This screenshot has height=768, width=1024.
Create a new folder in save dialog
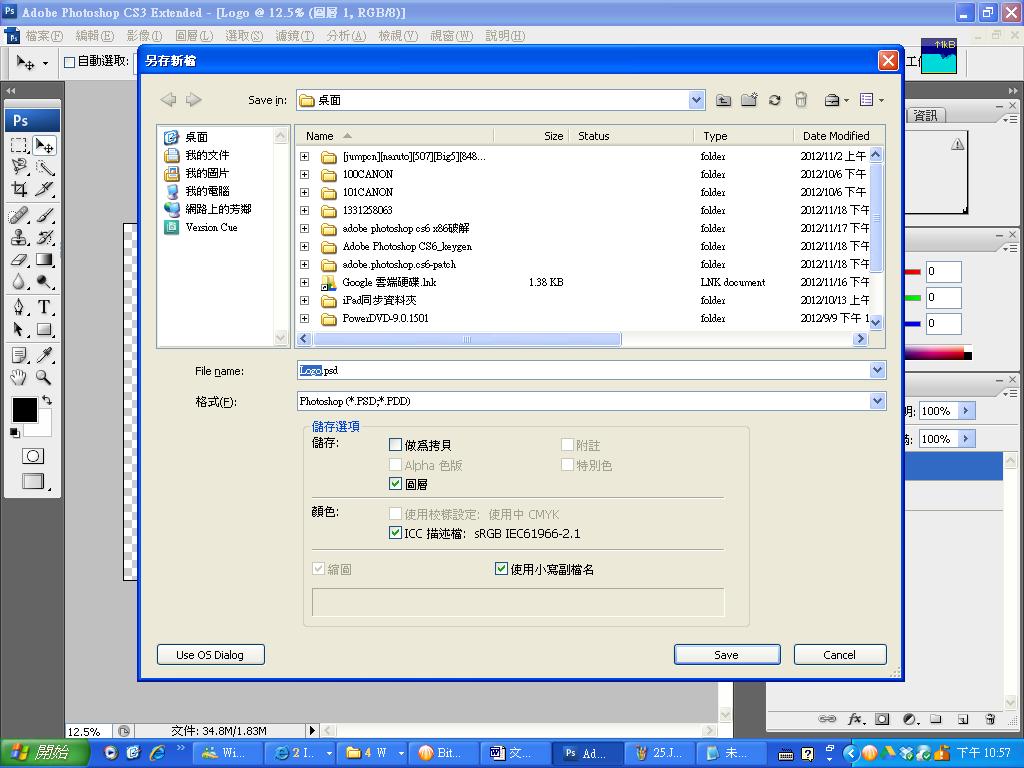[749, 100]
